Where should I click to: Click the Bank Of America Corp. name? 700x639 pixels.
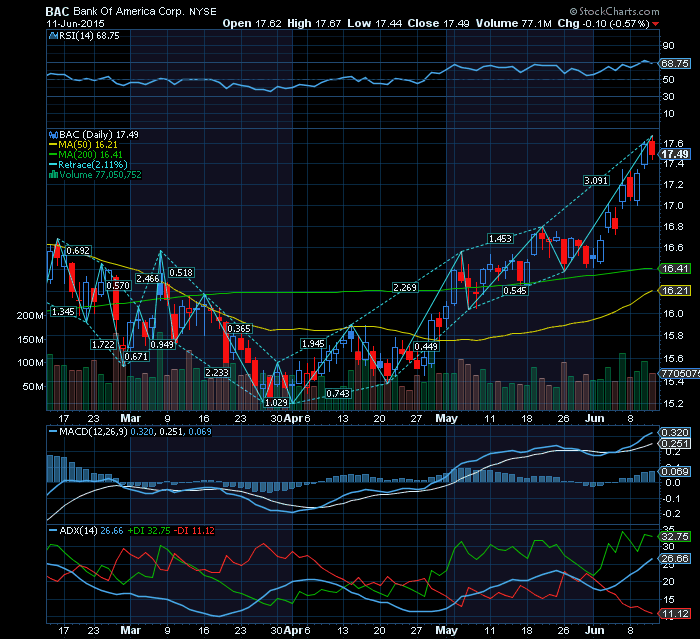coord(129,12)
